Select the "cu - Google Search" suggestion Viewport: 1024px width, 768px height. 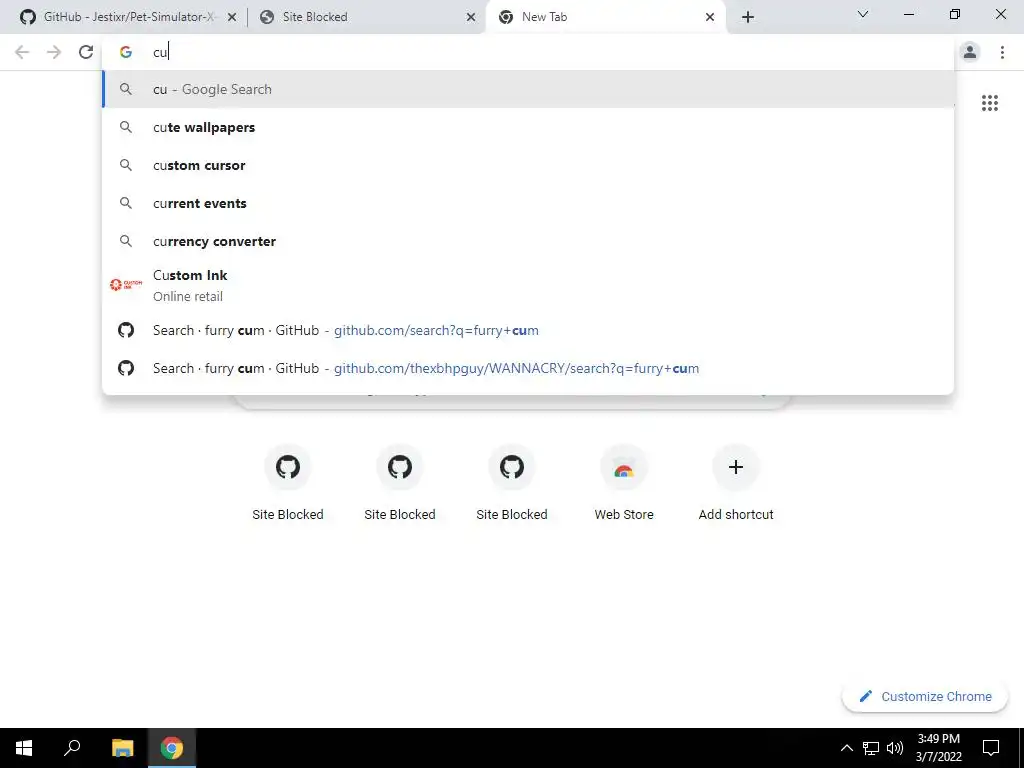coord(528,89)
